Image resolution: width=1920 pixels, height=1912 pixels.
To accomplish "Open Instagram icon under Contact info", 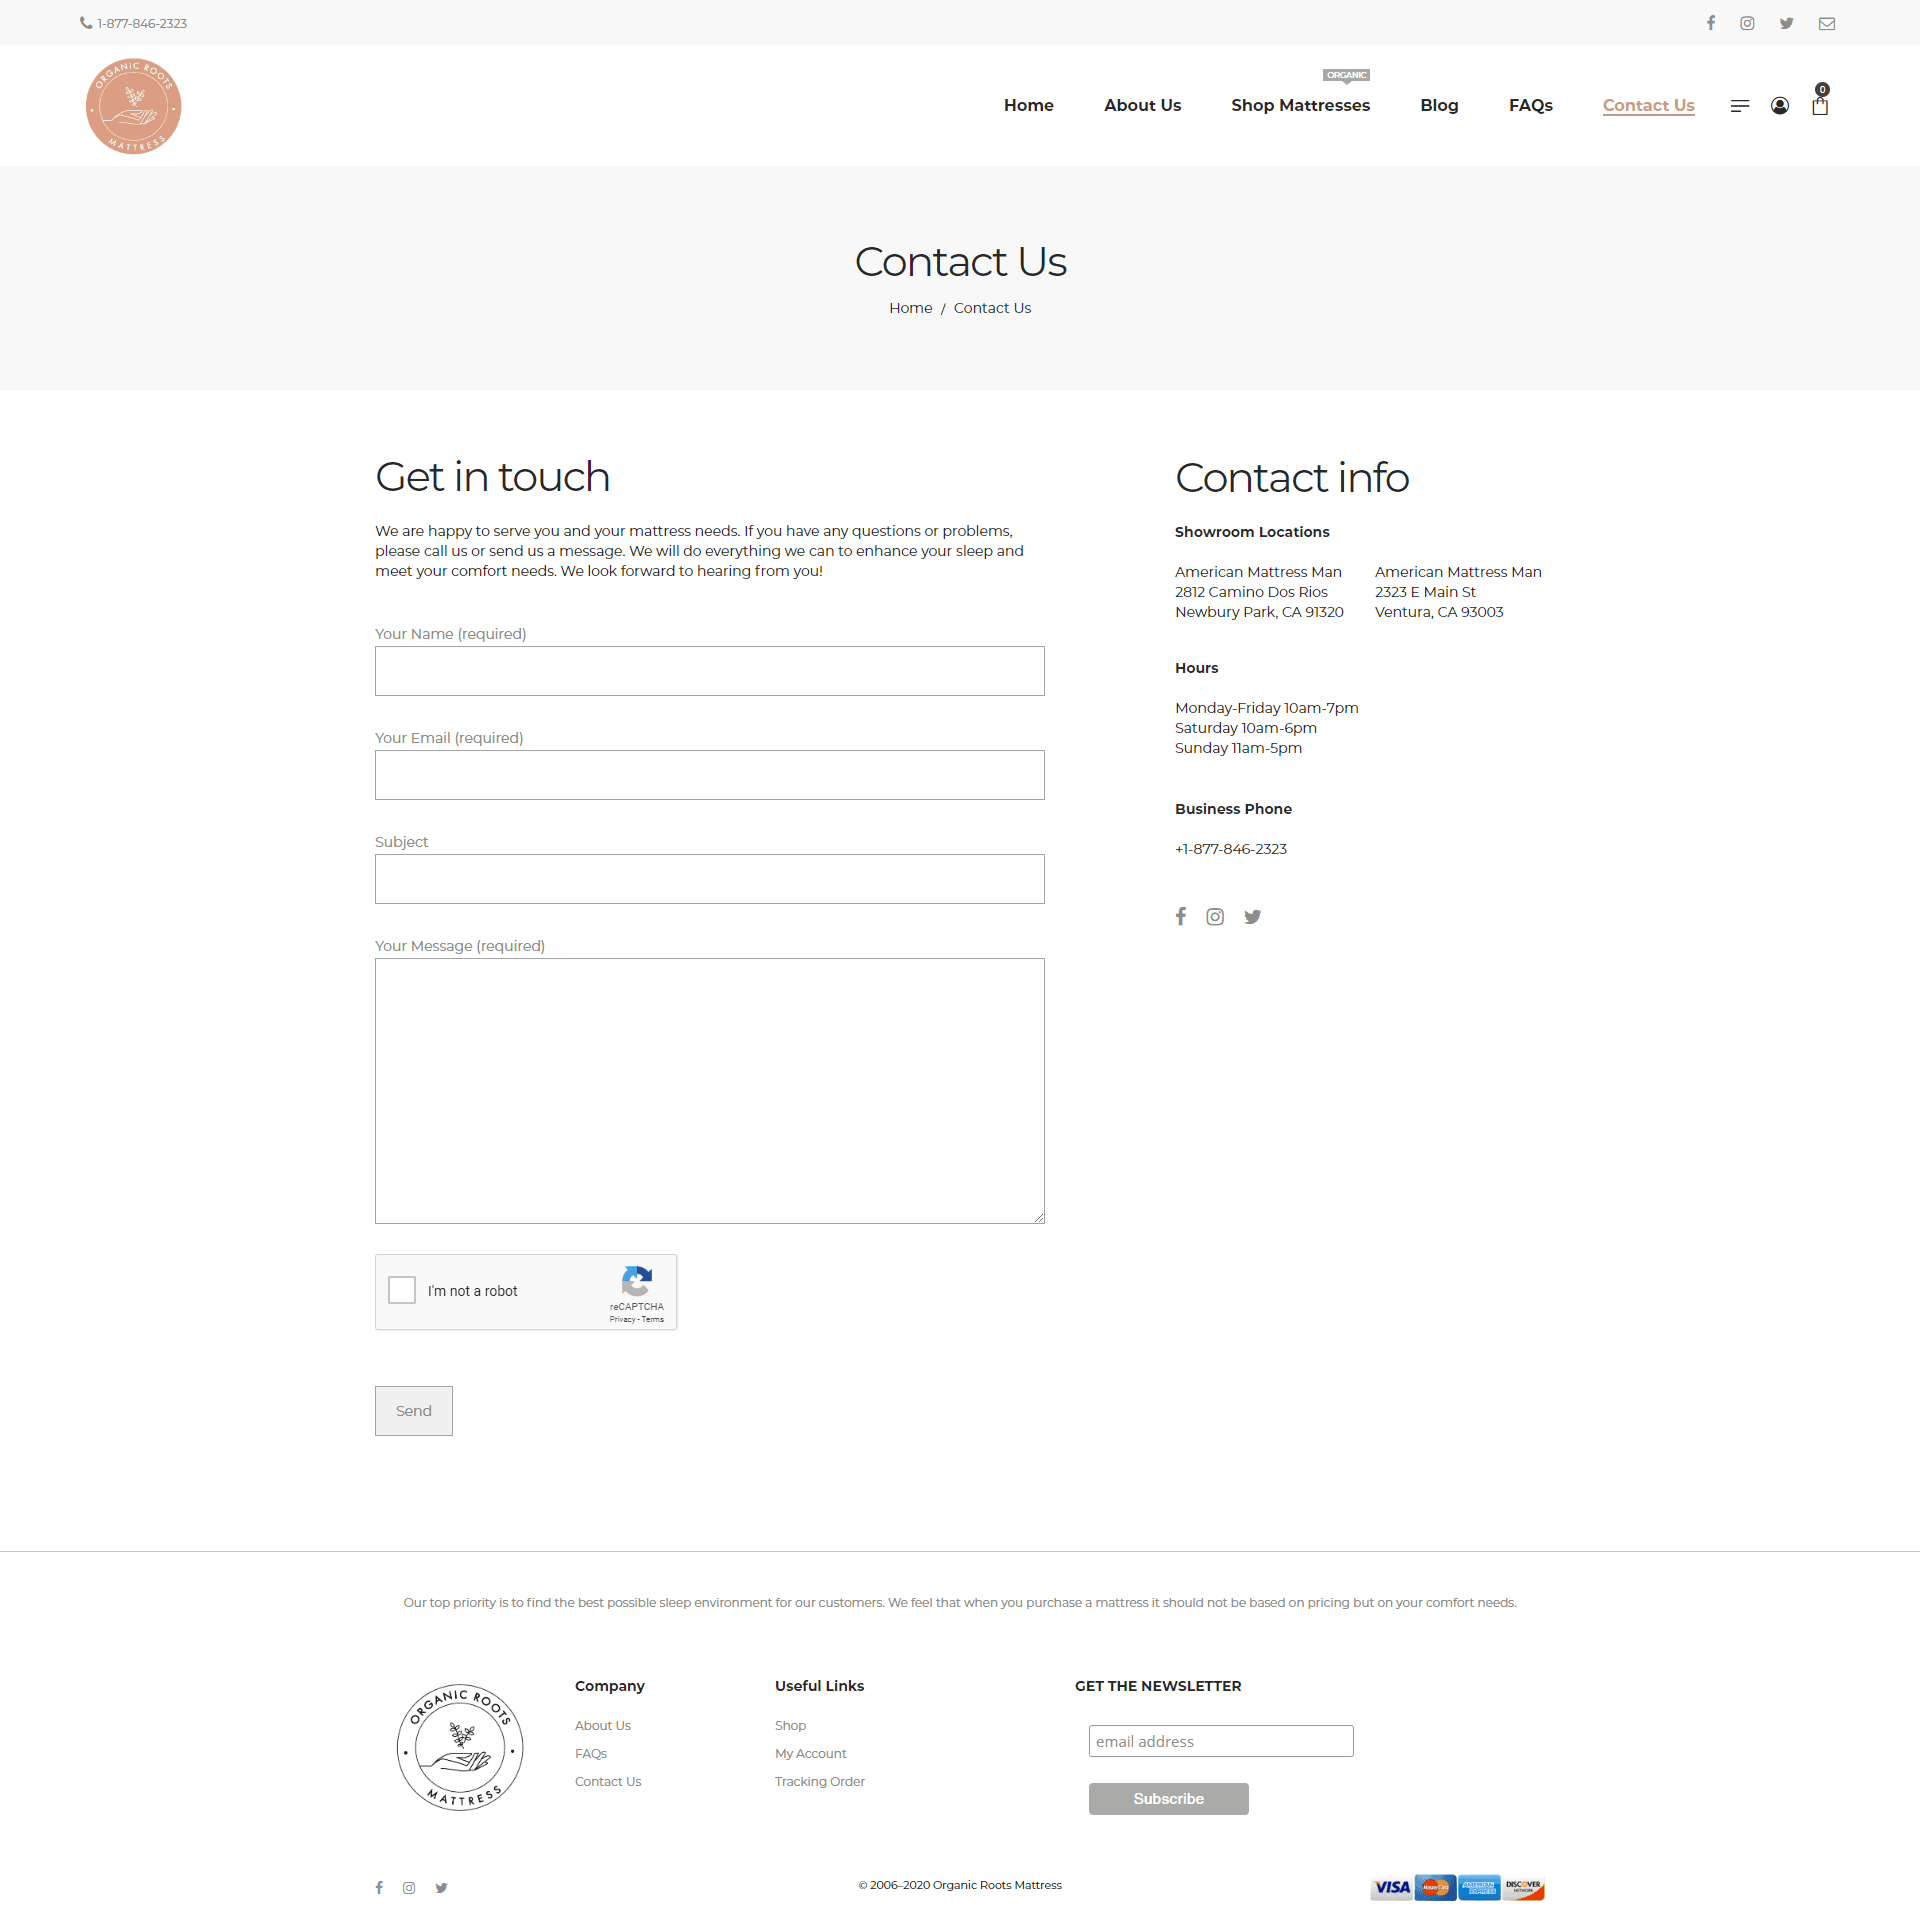I will 1214,917.
